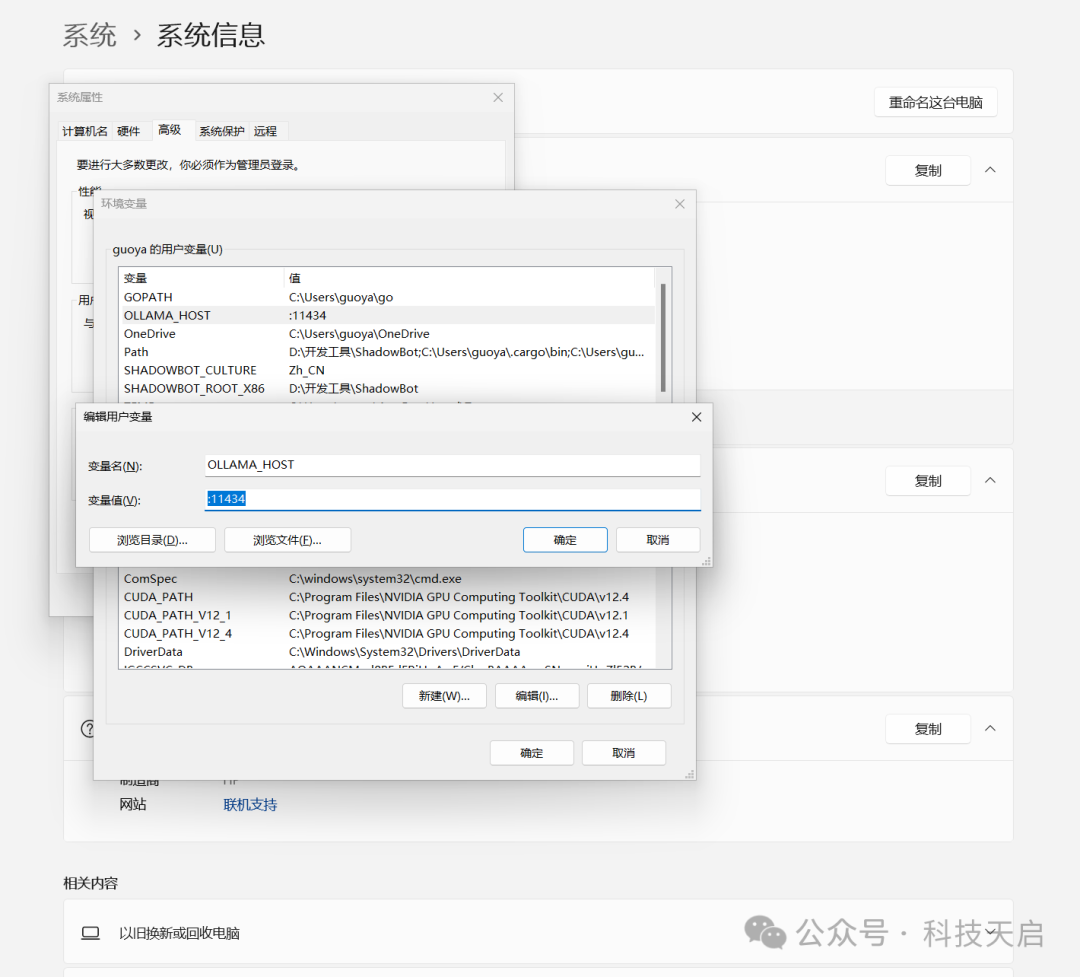This screenshot has height=977, width=1080.
Task: Click 浏览目录(D)... button
Action: tap(152, 540)
